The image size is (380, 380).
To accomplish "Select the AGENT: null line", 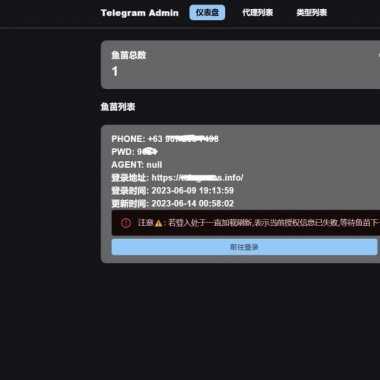I will pos(137,165).
